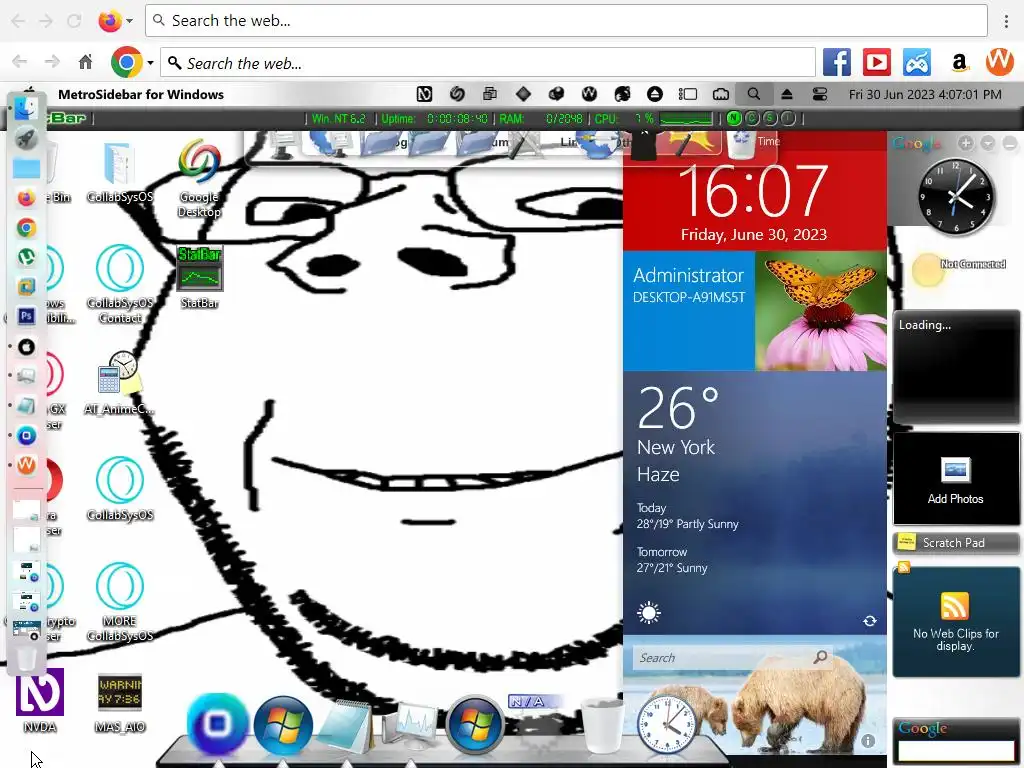Open uTorrent from the left dock
1024x768 pixels.
(x=26, y=257)
